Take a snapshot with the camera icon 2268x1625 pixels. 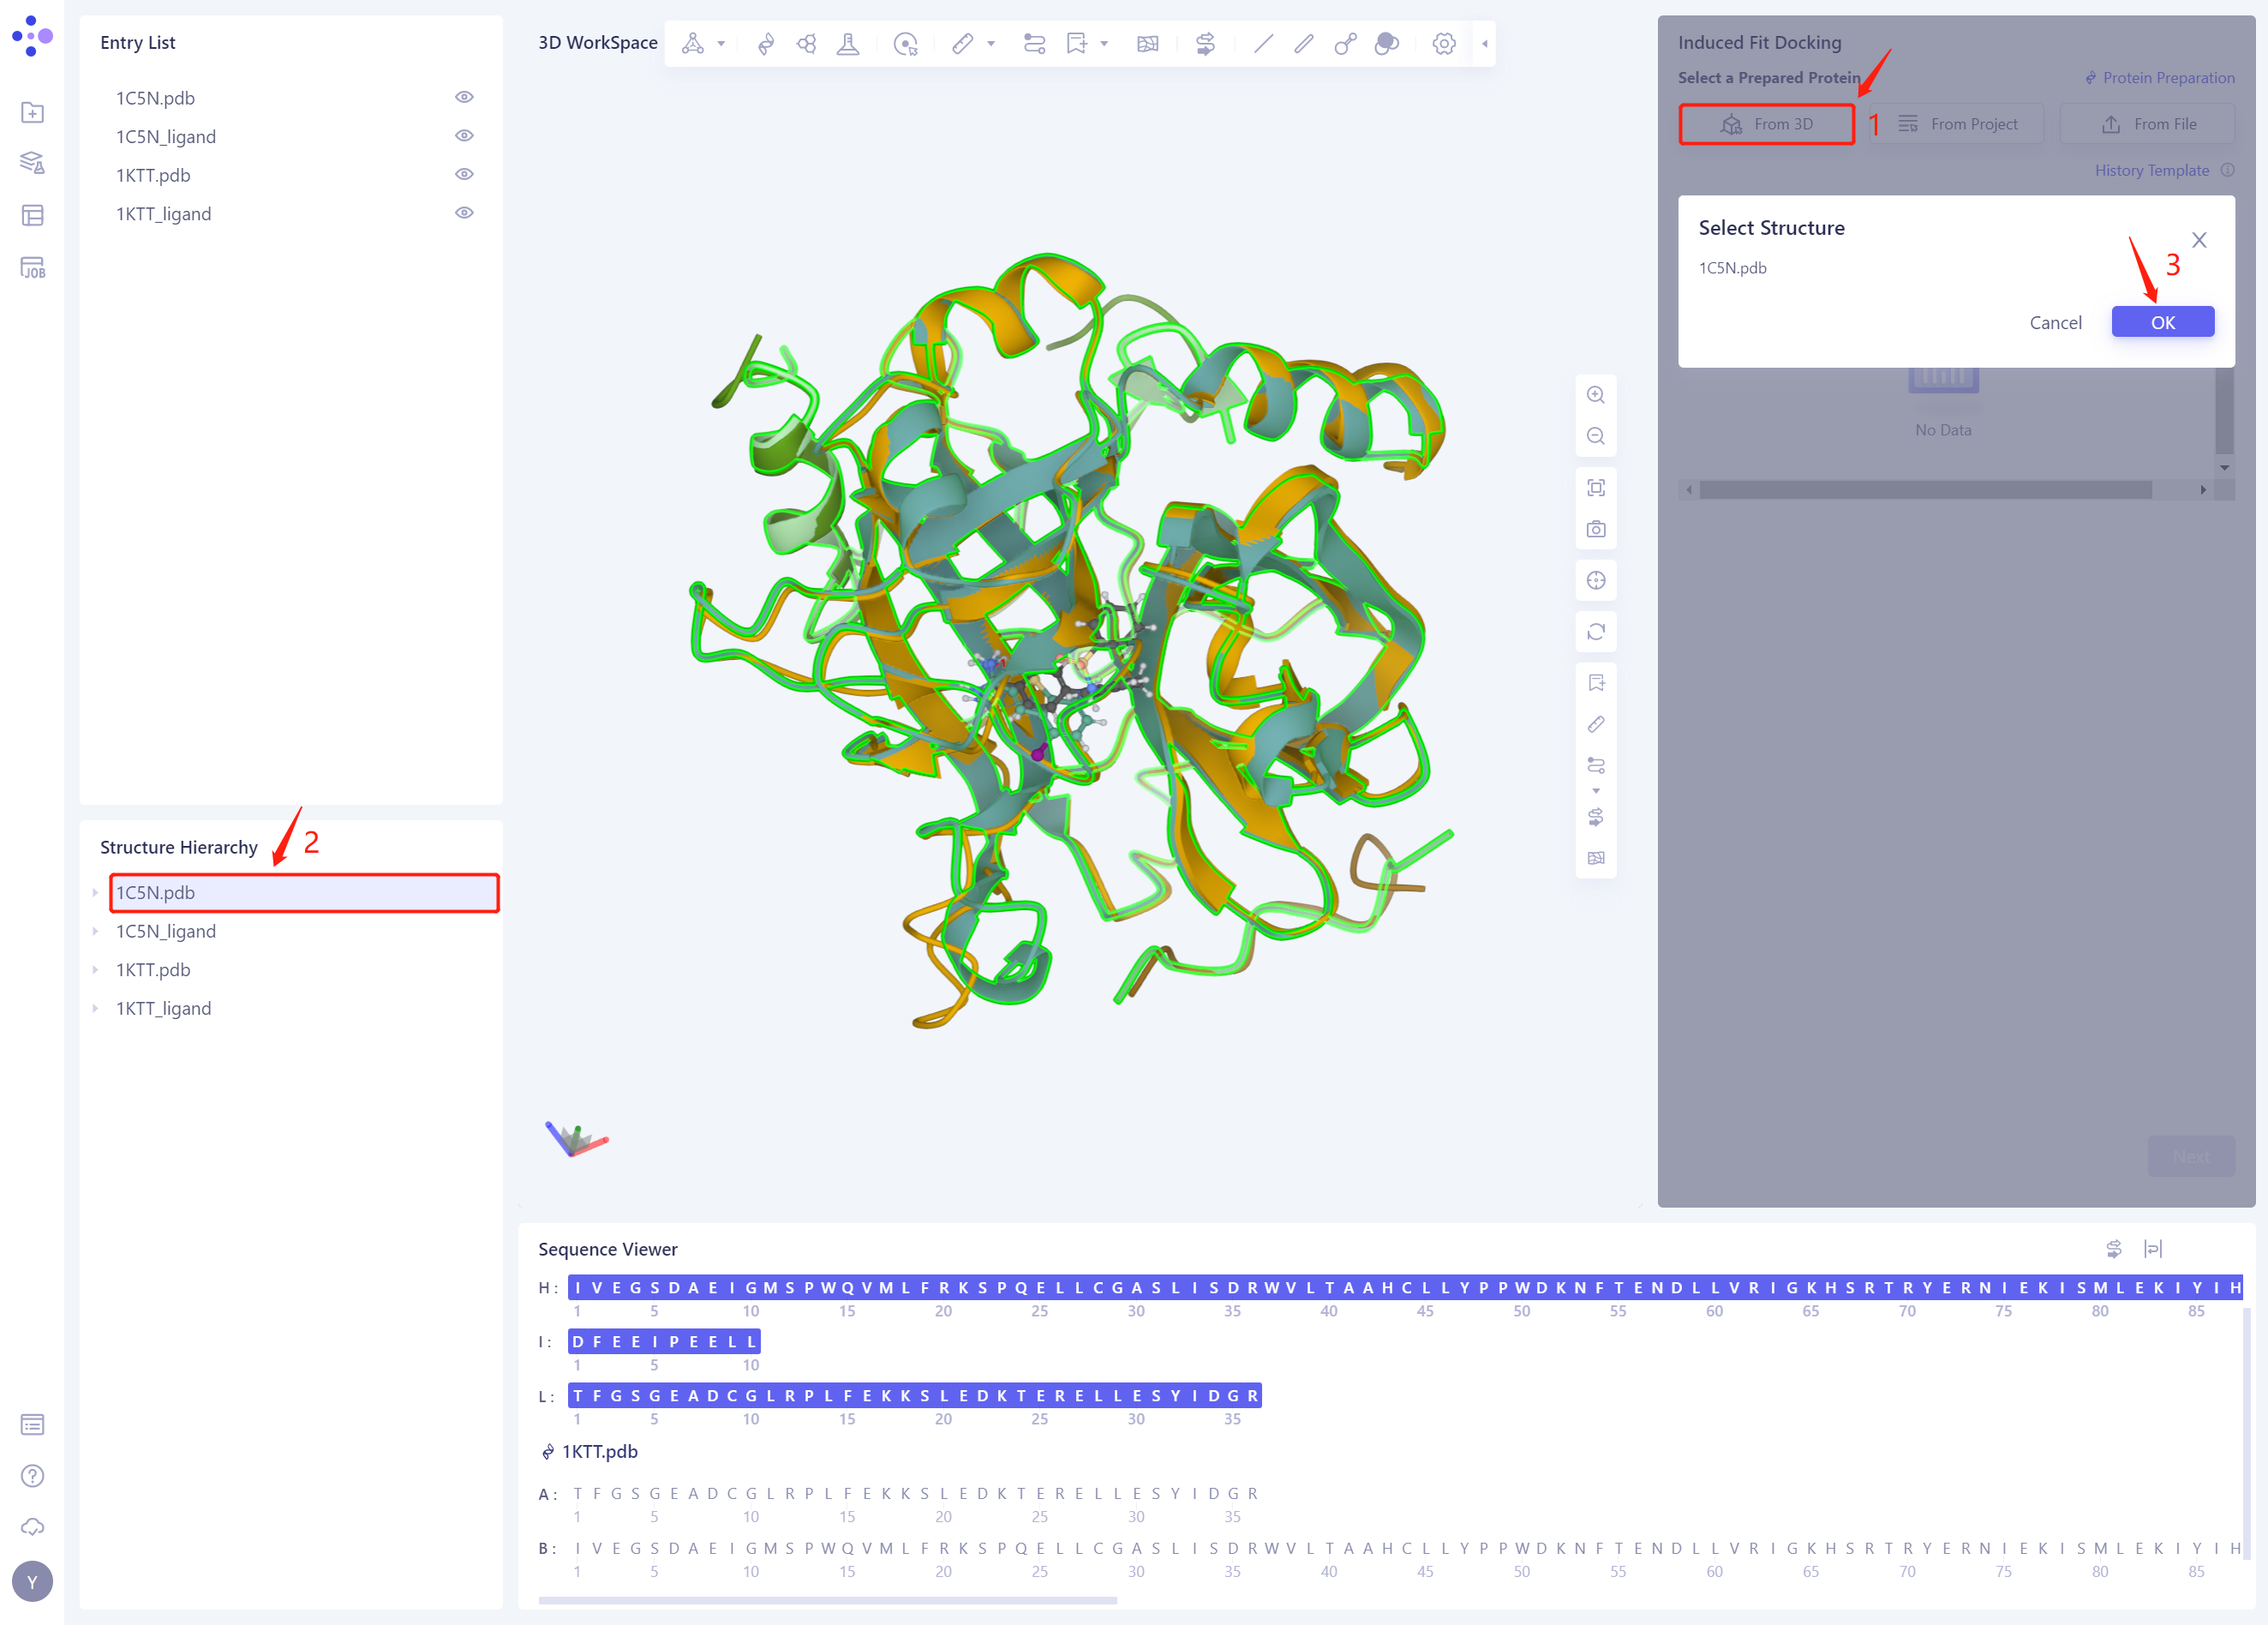[1596, 529]
